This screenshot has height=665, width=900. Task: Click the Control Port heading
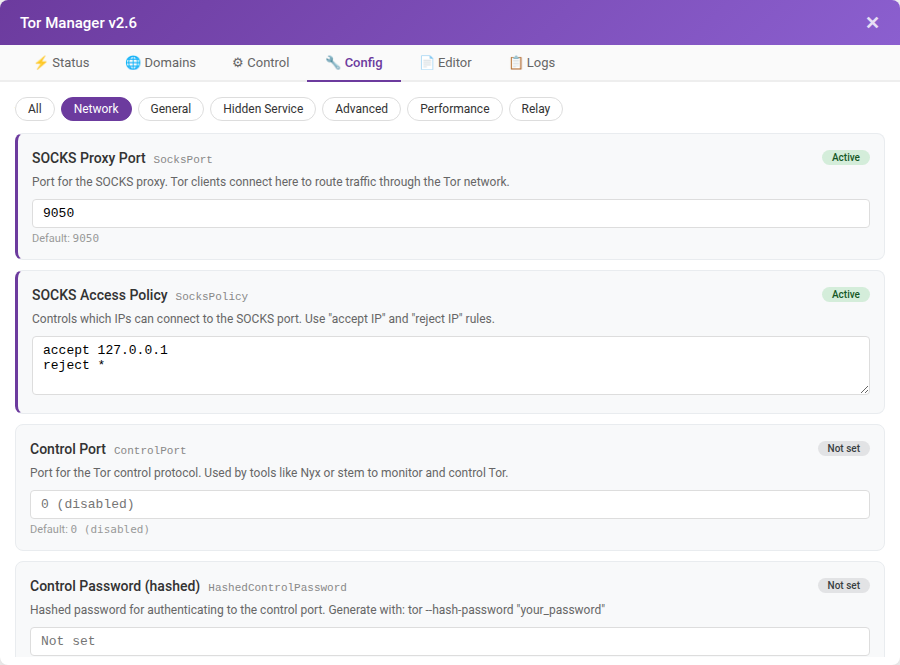click(68, 449)
